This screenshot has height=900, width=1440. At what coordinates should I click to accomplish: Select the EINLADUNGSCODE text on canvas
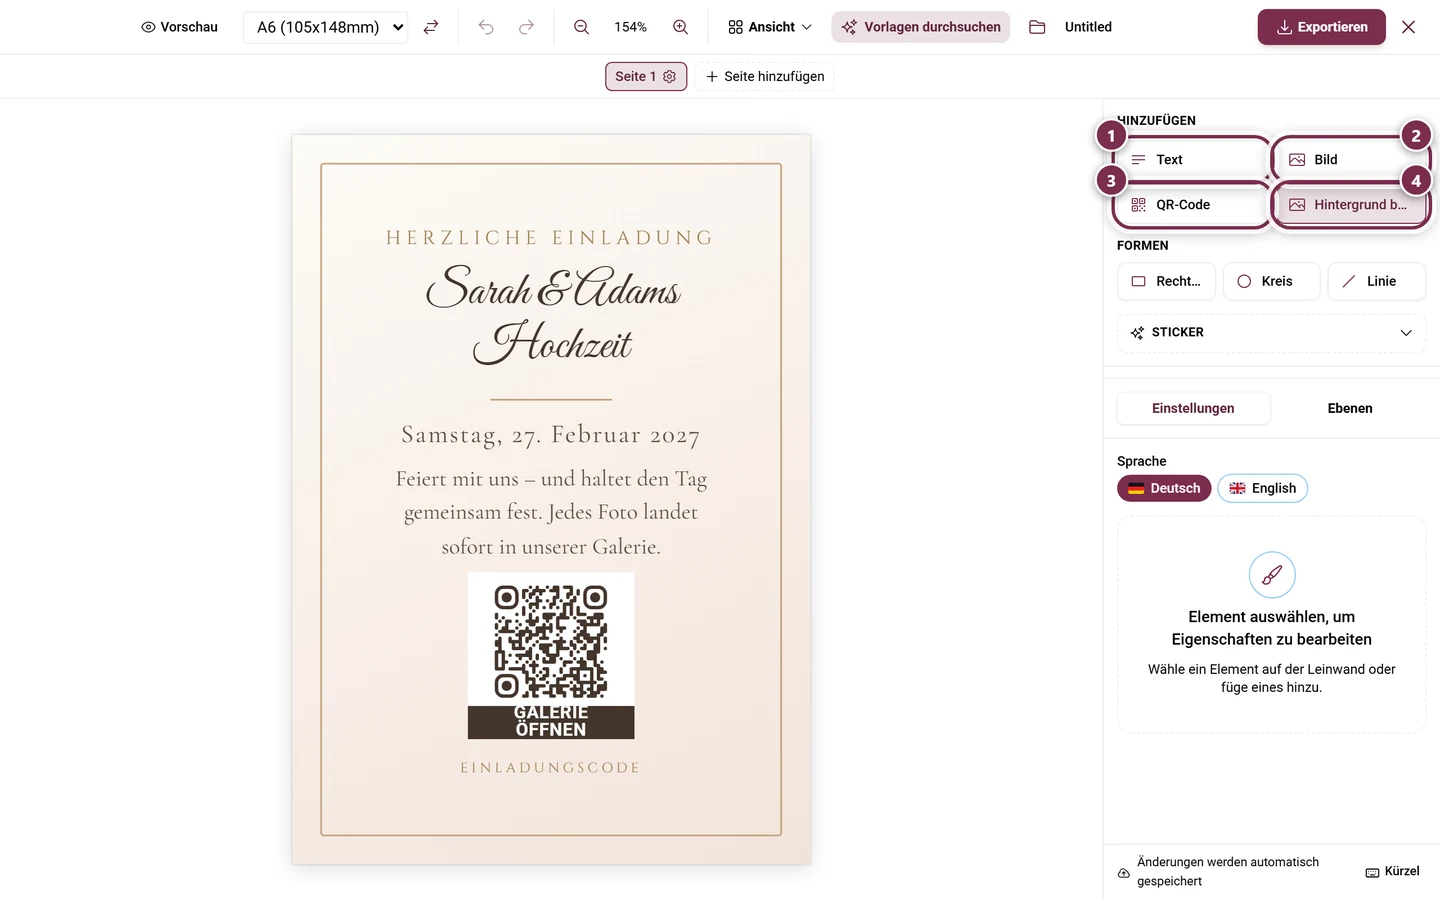(550, 768)
